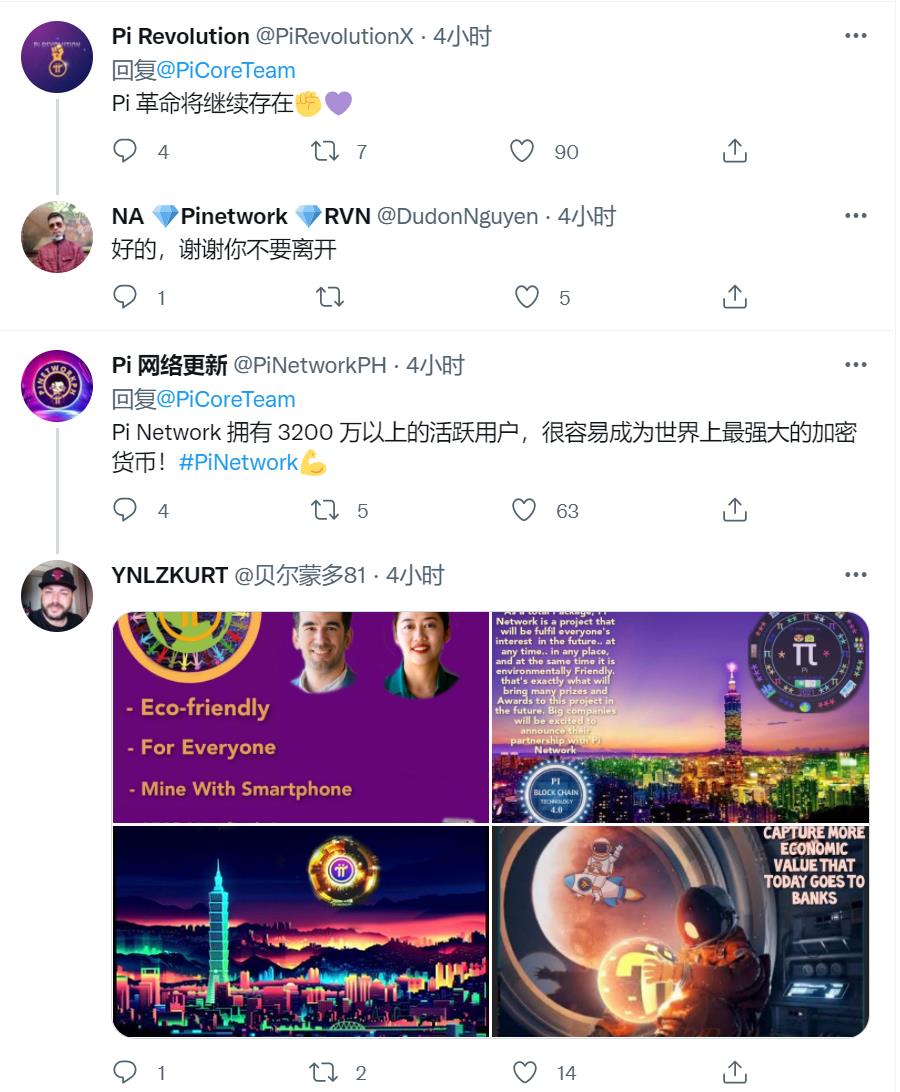
Task: View the Eco-friendly purple image
Action: [x=300, y=717]
